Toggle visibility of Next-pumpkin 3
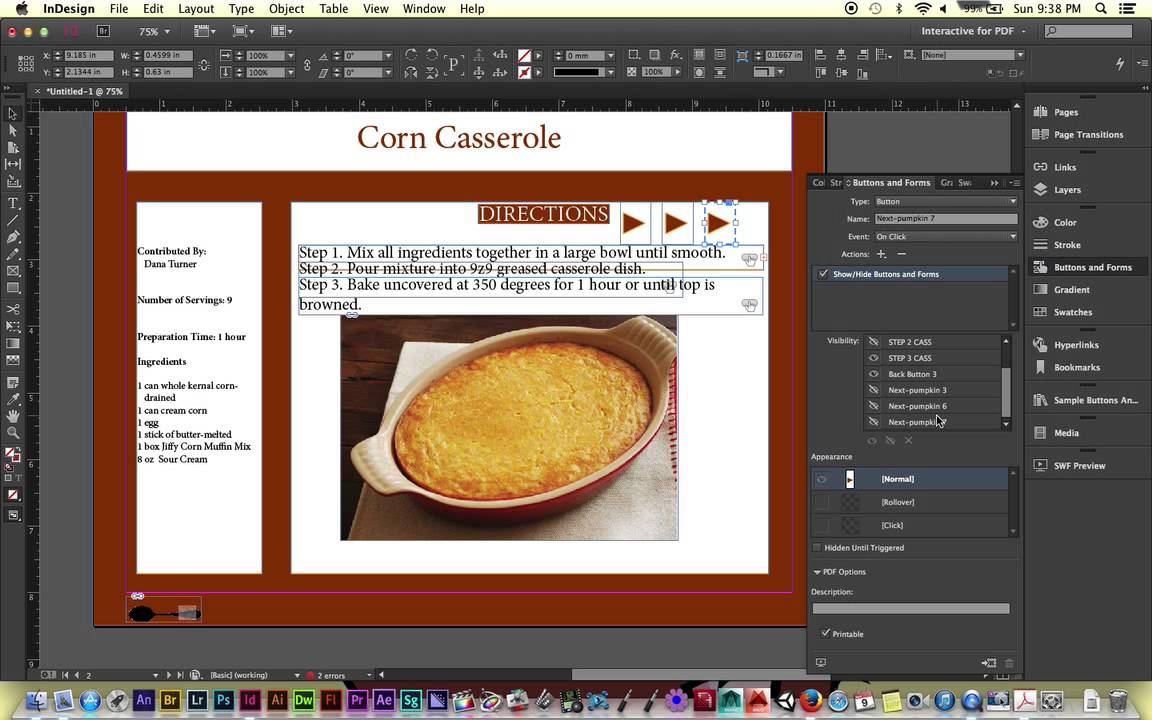 (873, 390)
